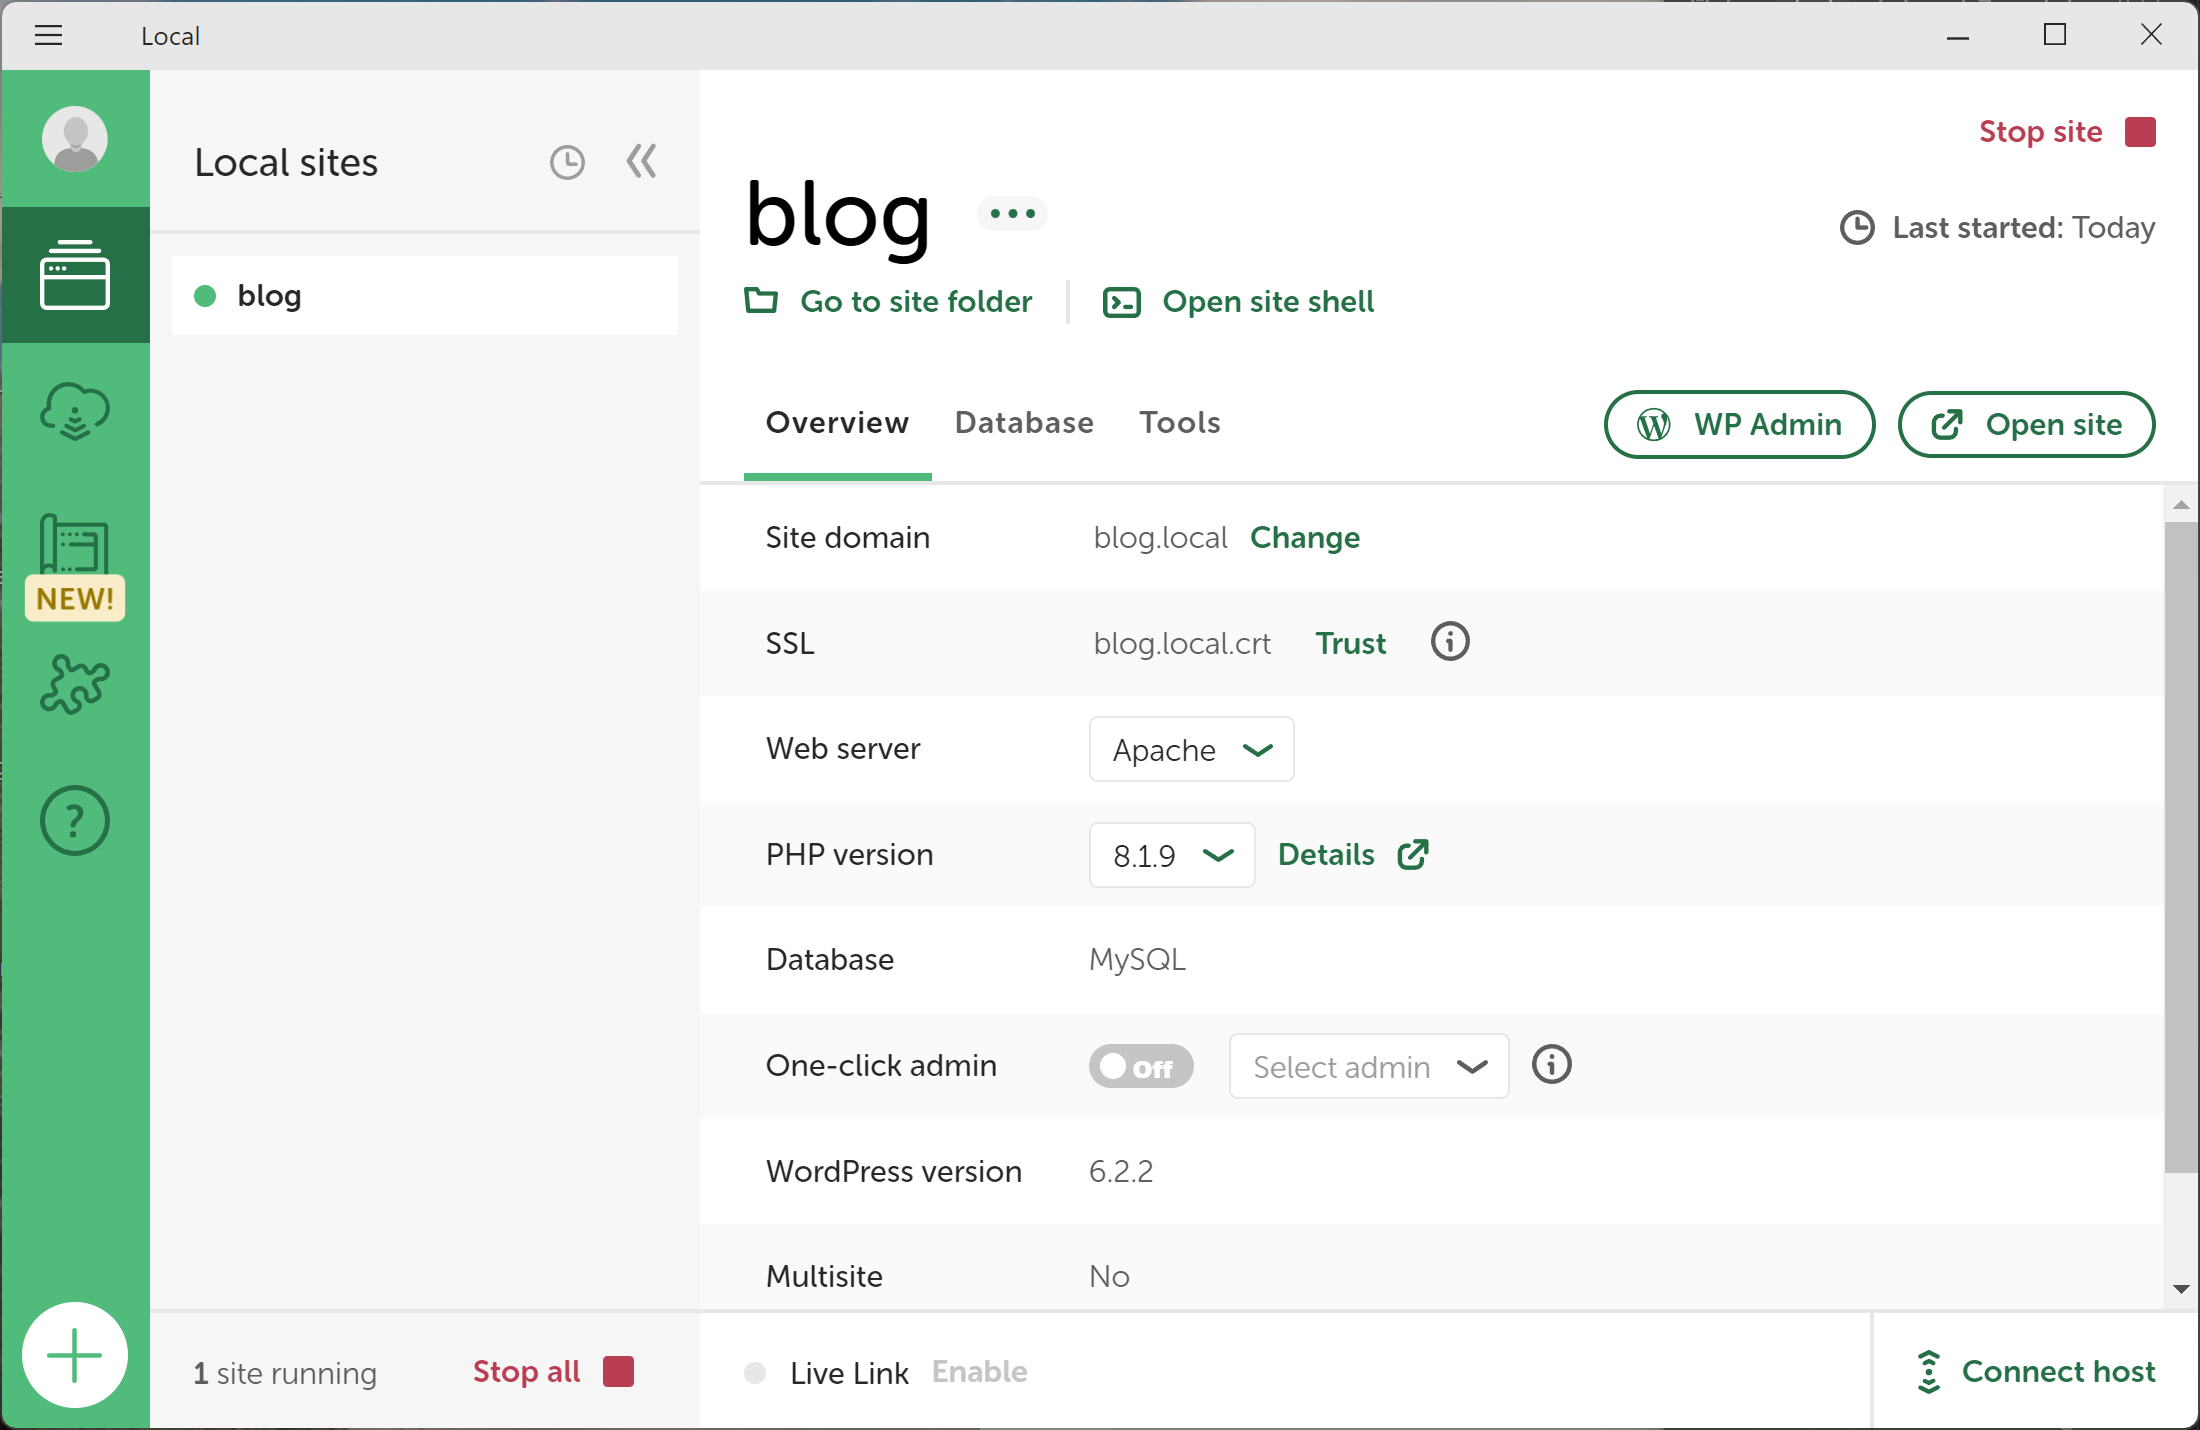Open the user avatar account icon
Screen dimensions: 2200x1430
coord(75,138)
